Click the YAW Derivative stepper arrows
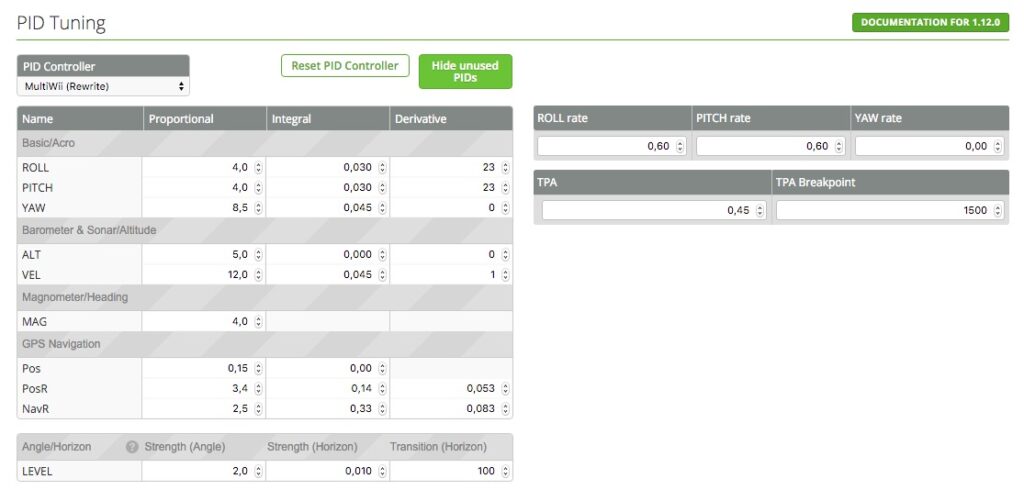 pyautogui.click(x=505, y=208)
